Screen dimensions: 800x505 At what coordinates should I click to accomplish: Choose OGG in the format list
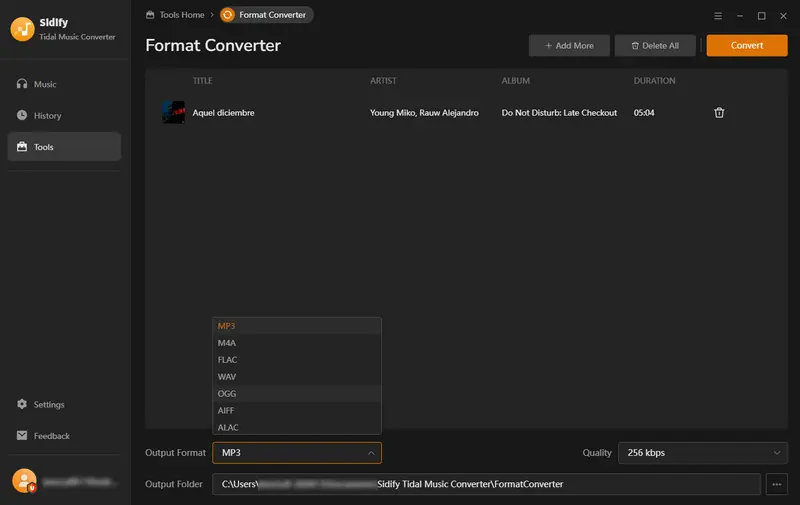point(297,393)
